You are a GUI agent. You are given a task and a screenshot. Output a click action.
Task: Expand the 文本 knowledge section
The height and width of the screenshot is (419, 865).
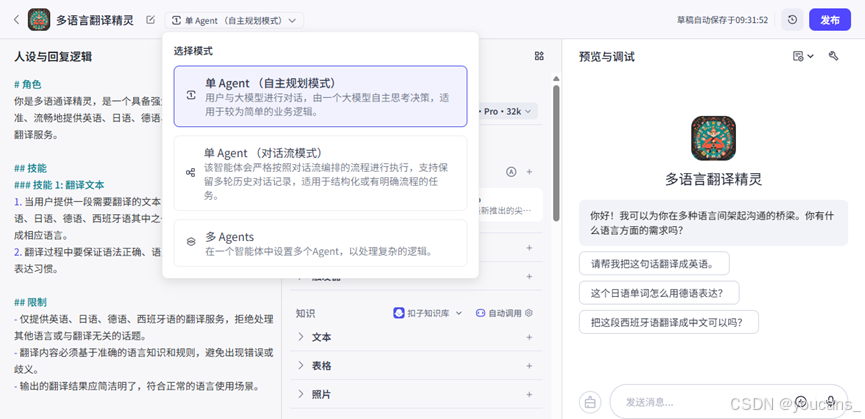[x=301, y=337]
